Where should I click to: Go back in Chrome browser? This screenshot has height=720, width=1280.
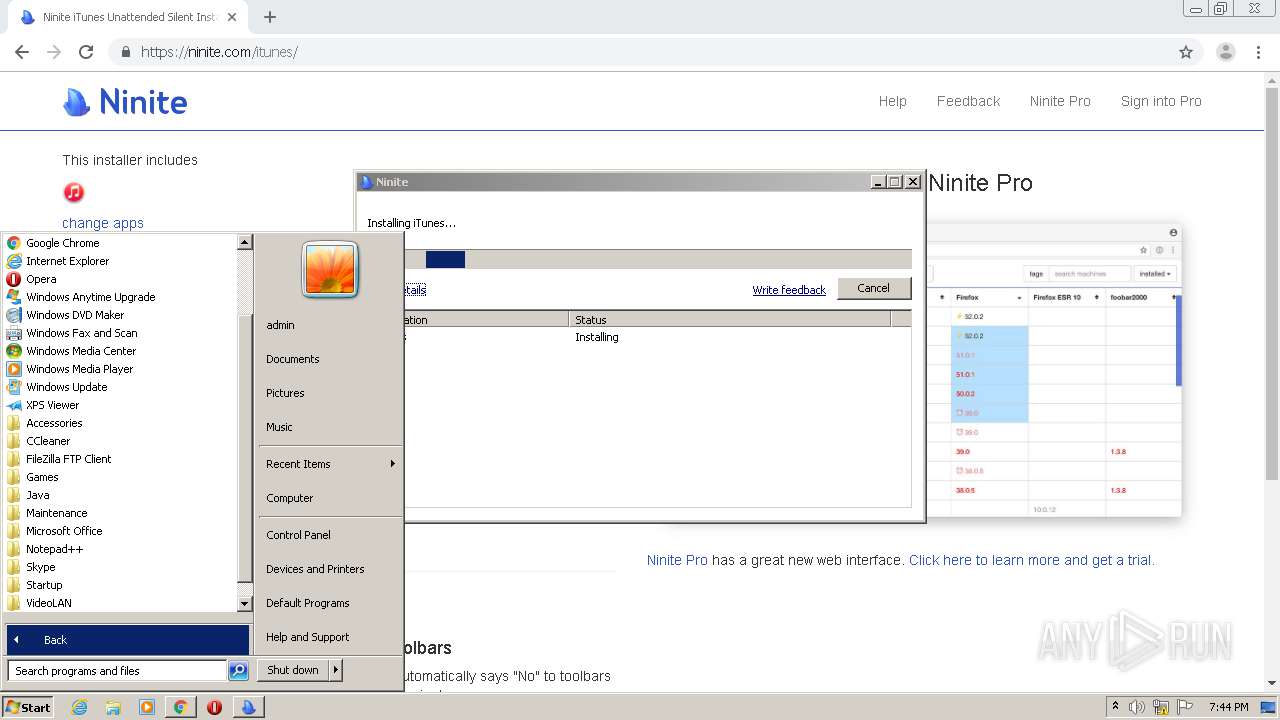coord(22,52)
